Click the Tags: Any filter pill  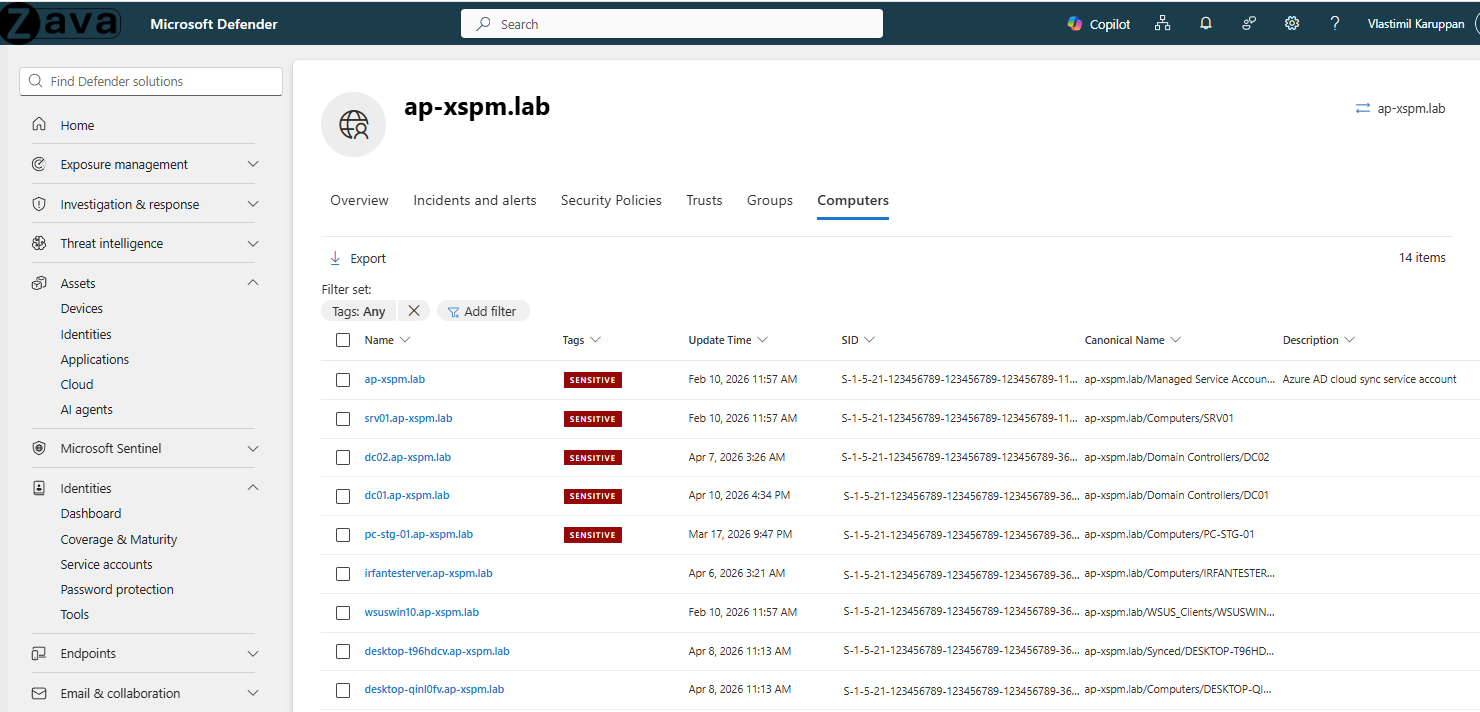coord(359,311)
